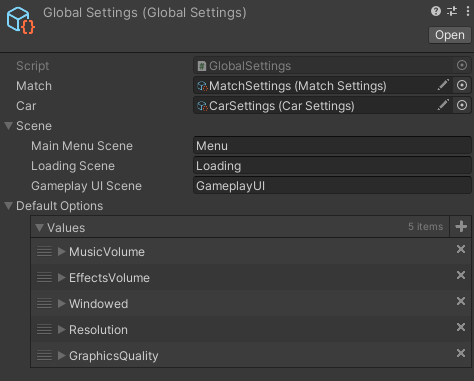
Task: Open the Car field object picker
Action: pos(462,105)
